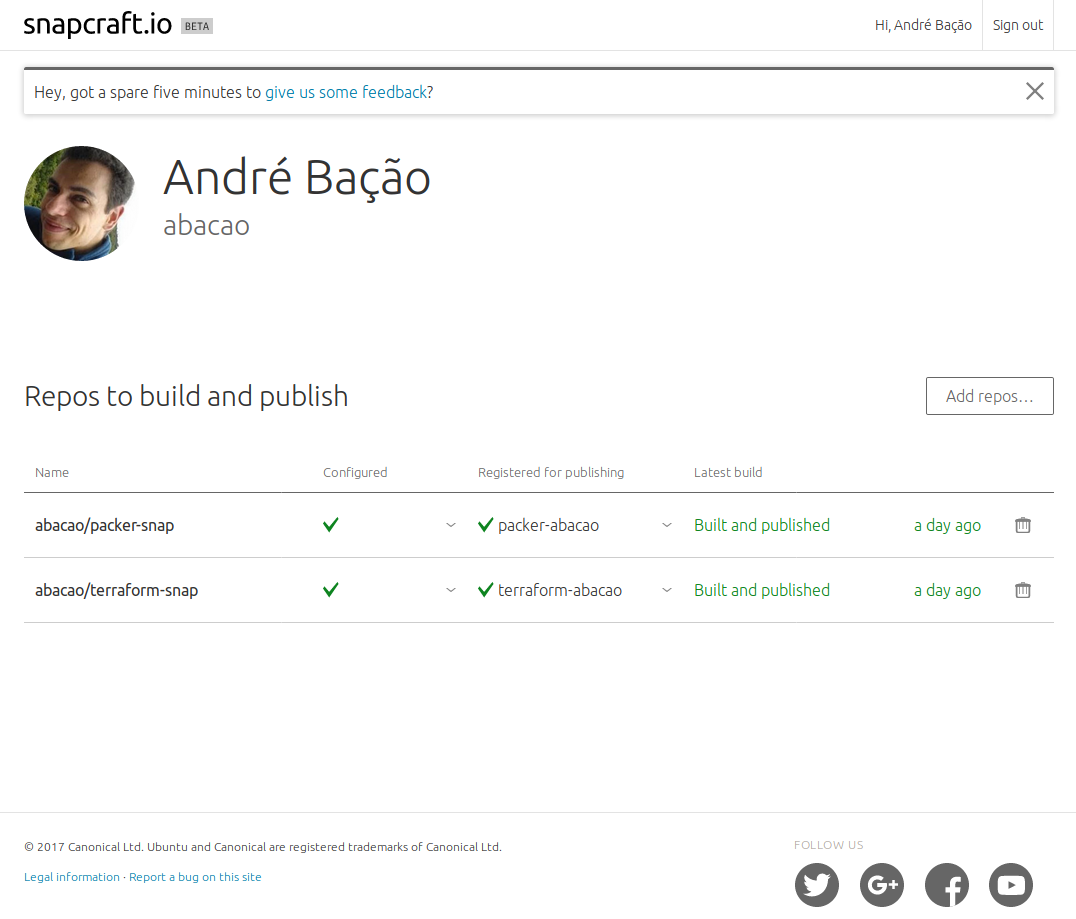Click the Add repos… button
Image resolution: width=1076 pixels, height=919 pixels.
click(x=990, y=396)
